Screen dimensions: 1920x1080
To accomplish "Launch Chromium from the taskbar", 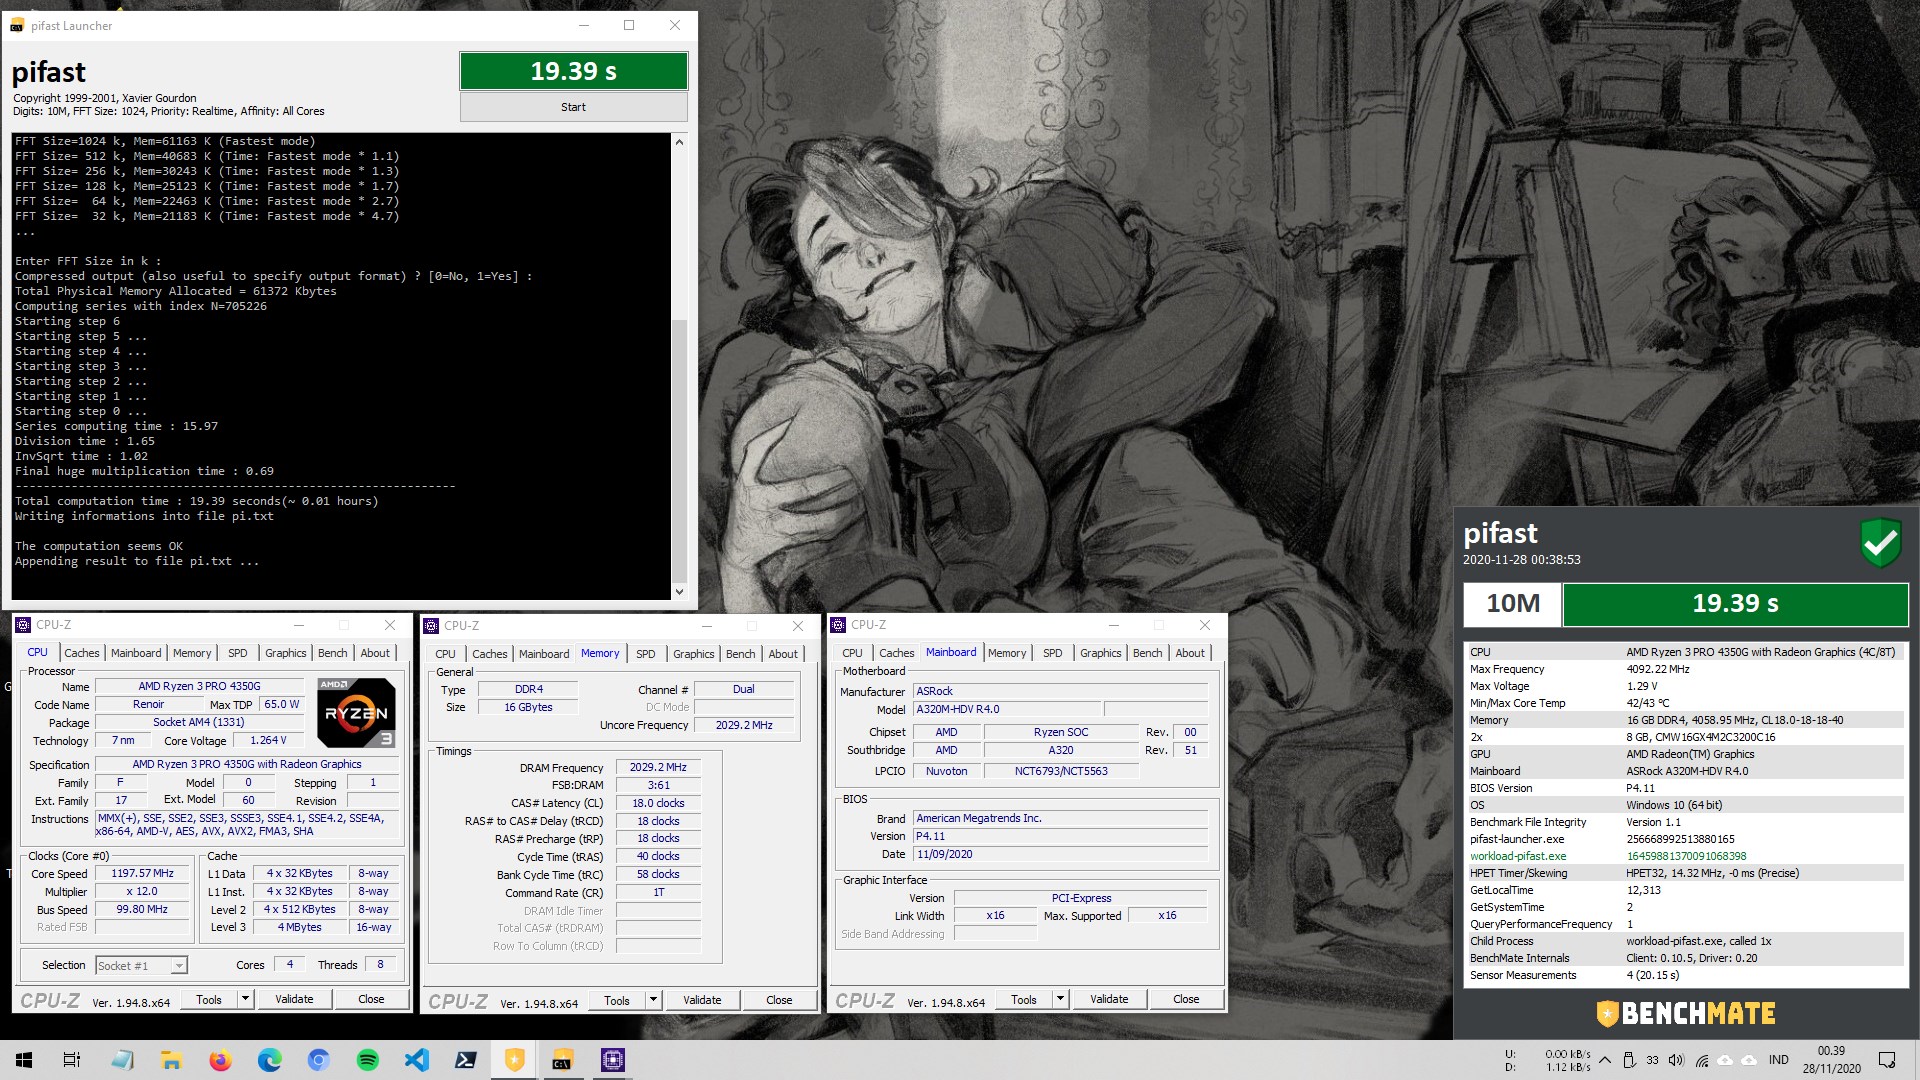I will [318, 1060].
